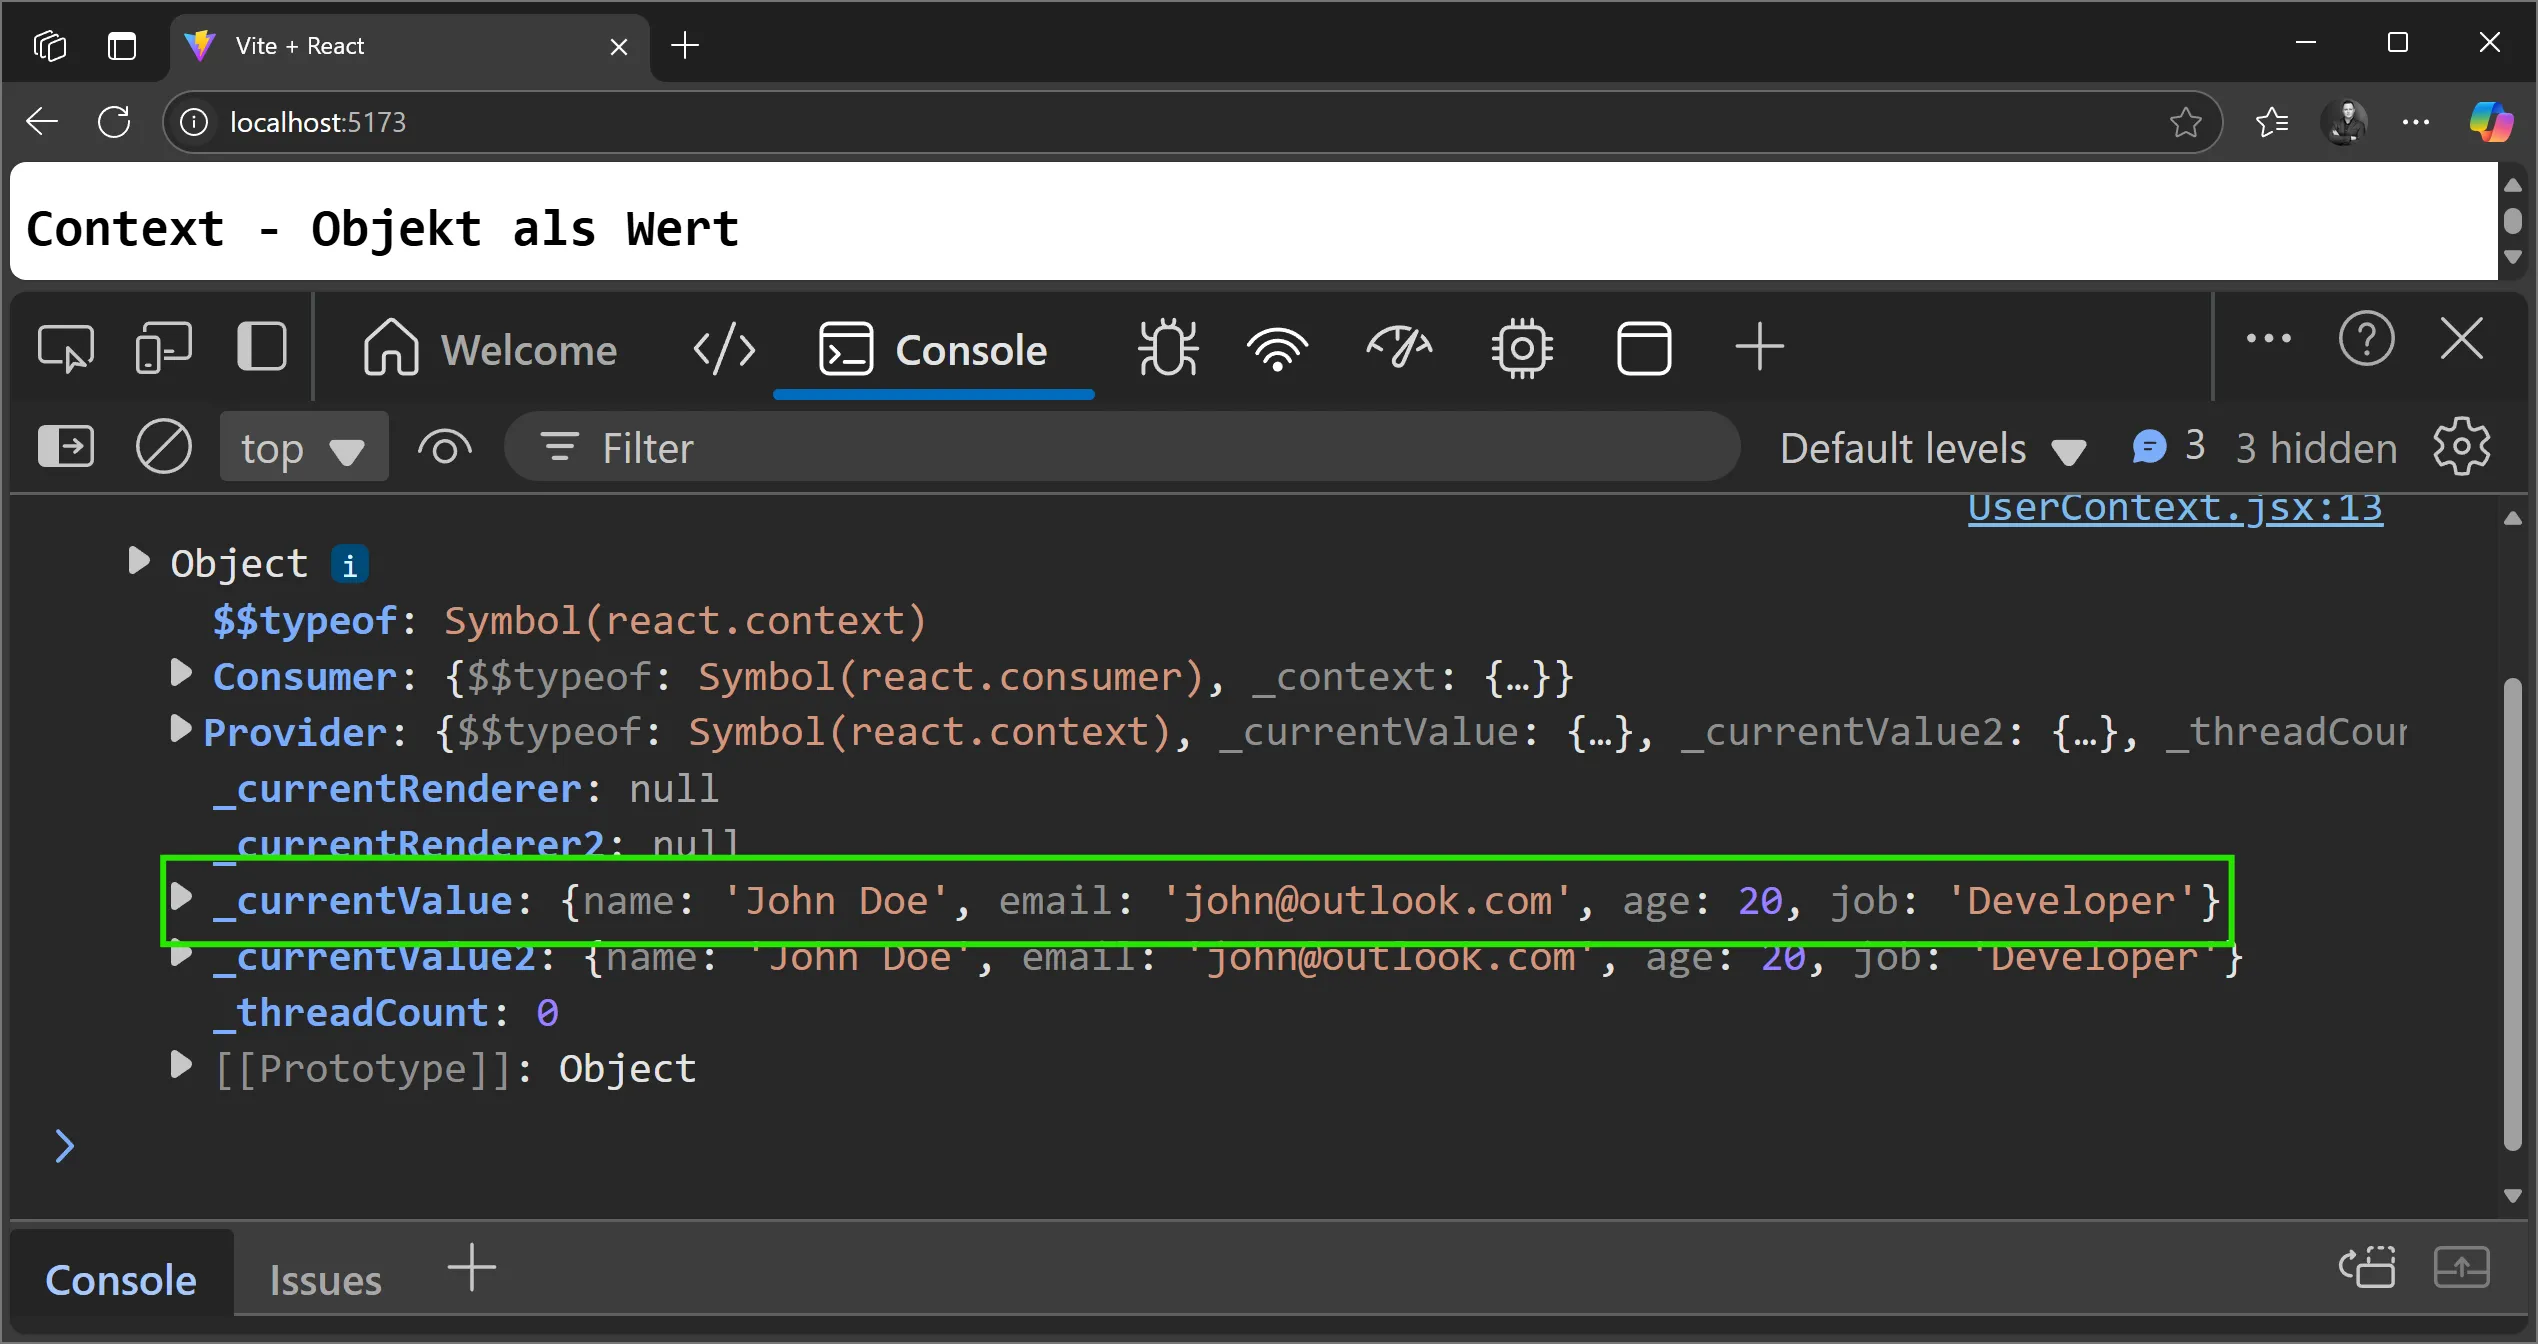Open the inspect element picker tool
Image resolution: width=2538 pixels, height=1344 pixels.
coord(65,349)
